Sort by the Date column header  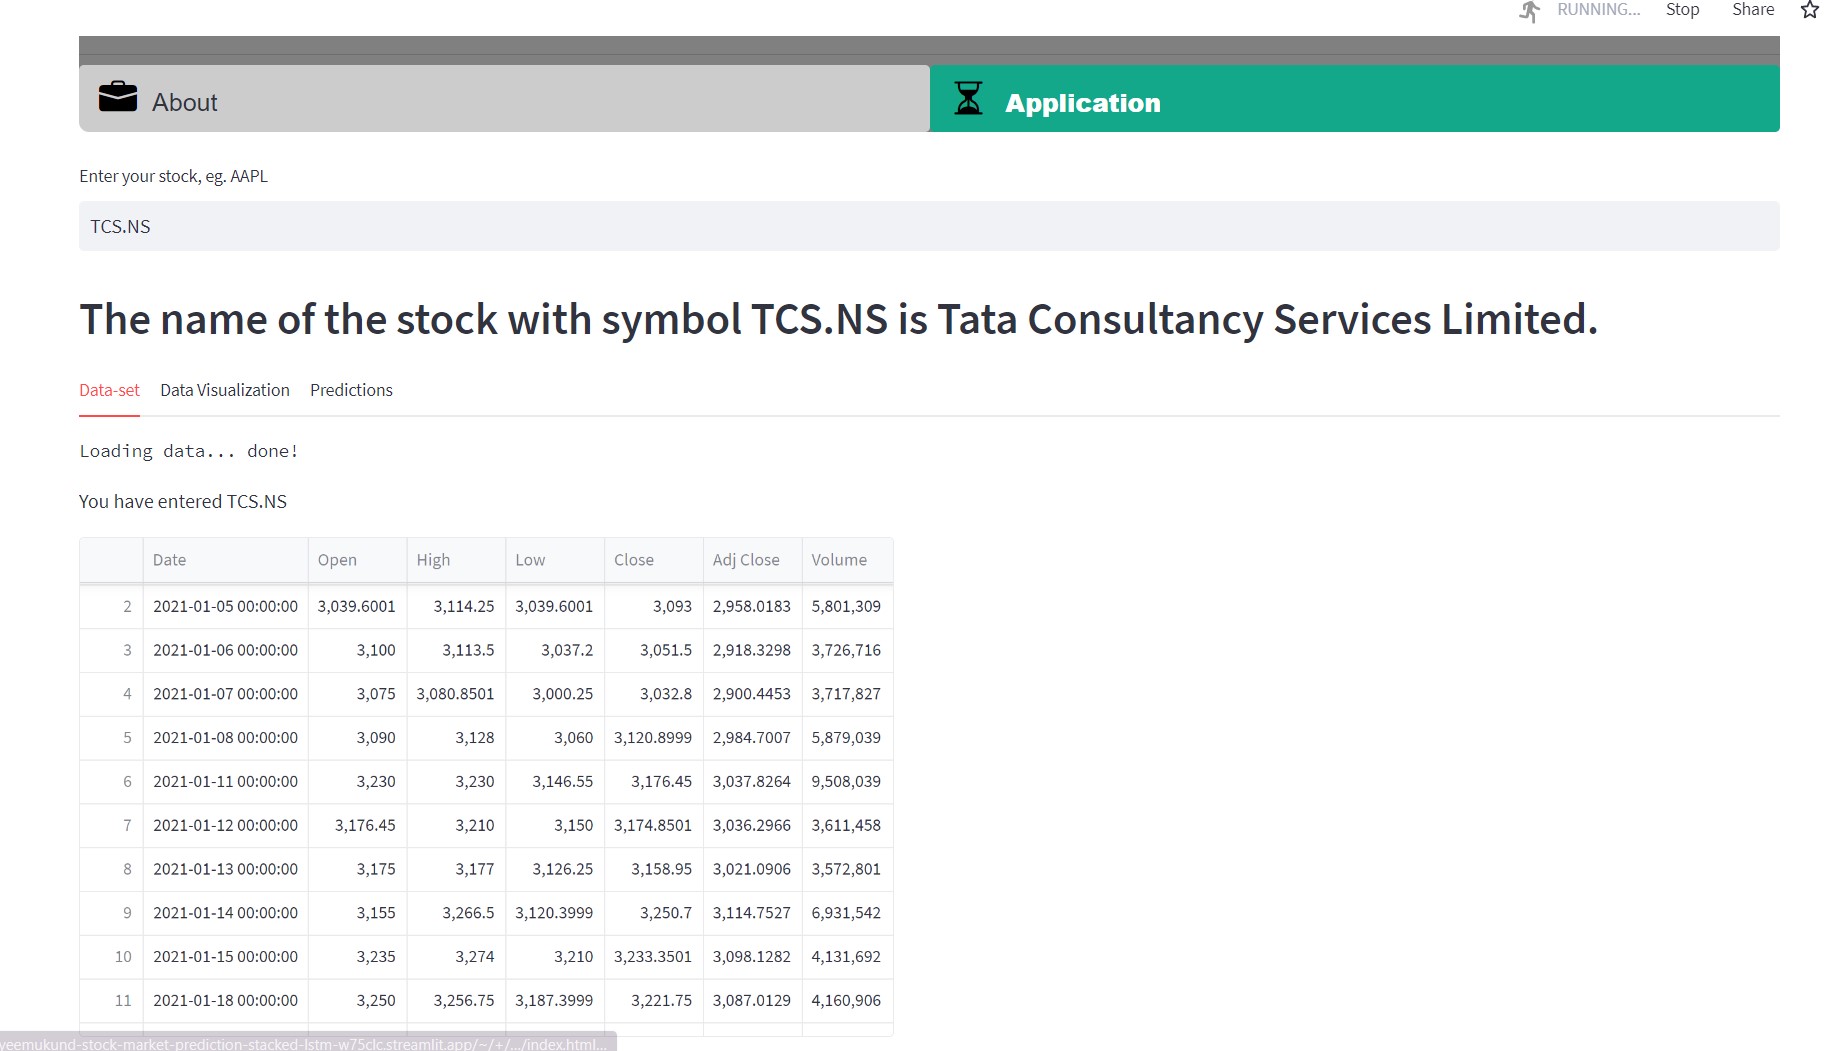[x=226, y=560]
